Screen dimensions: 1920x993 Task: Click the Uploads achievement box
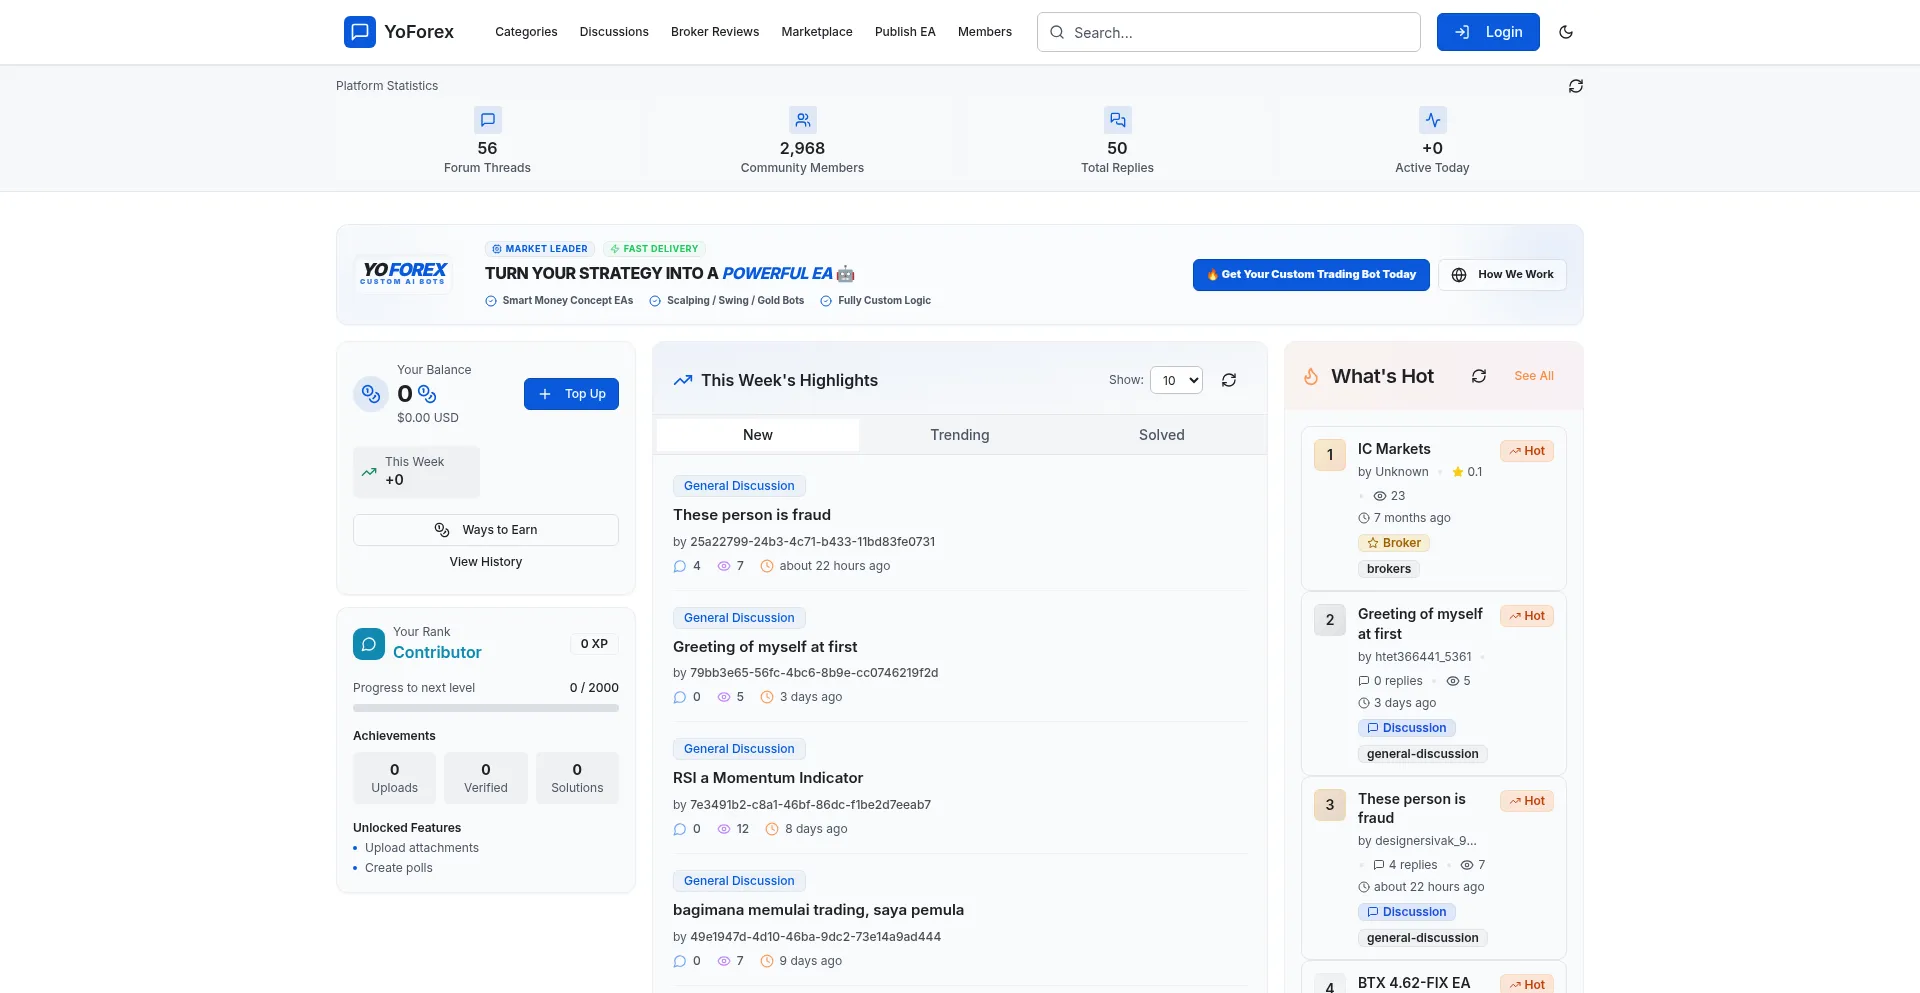click(394, 778)
